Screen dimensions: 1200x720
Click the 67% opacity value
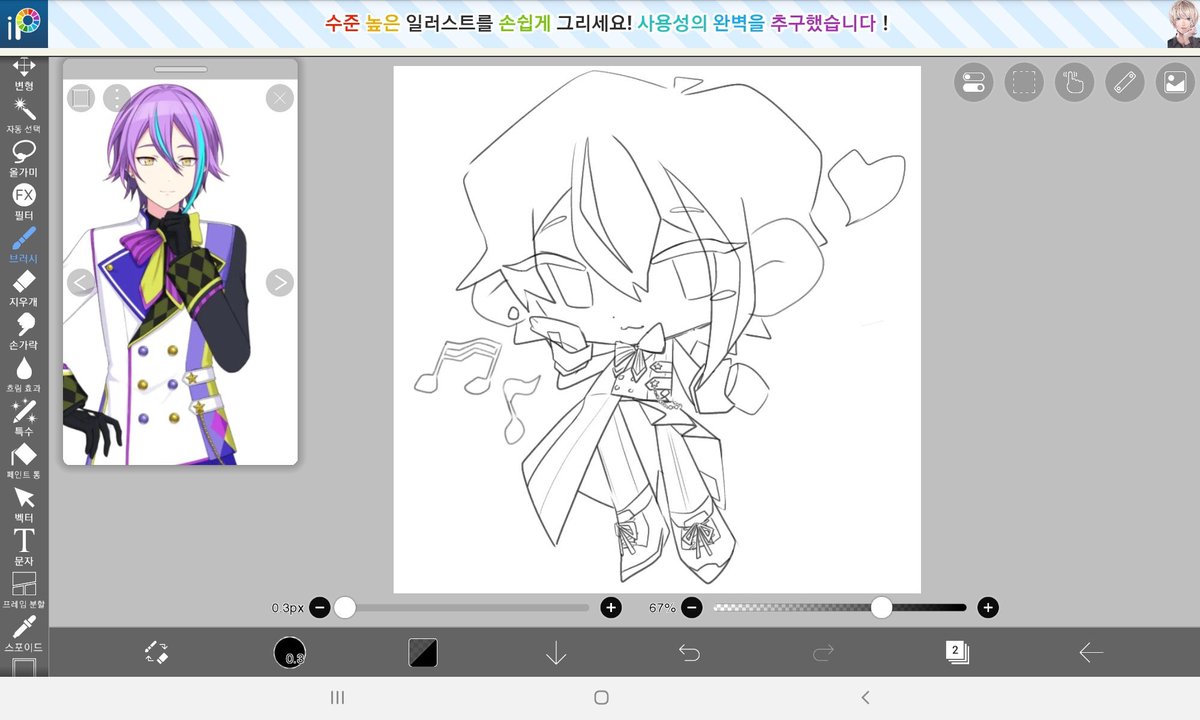[662, 607]
